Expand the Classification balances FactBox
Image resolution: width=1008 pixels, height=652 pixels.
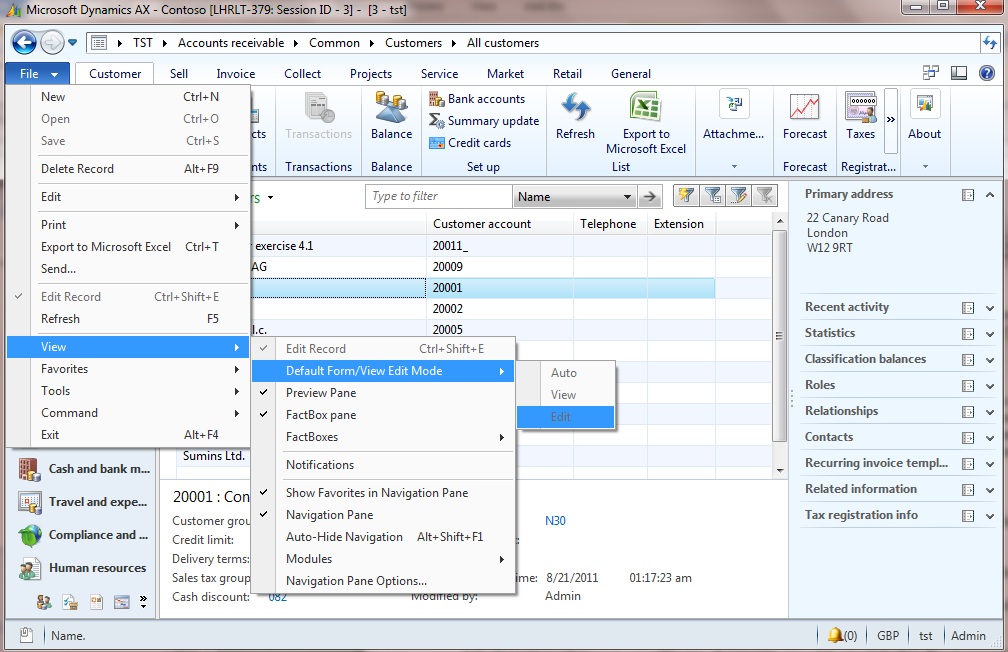[990, 360]
